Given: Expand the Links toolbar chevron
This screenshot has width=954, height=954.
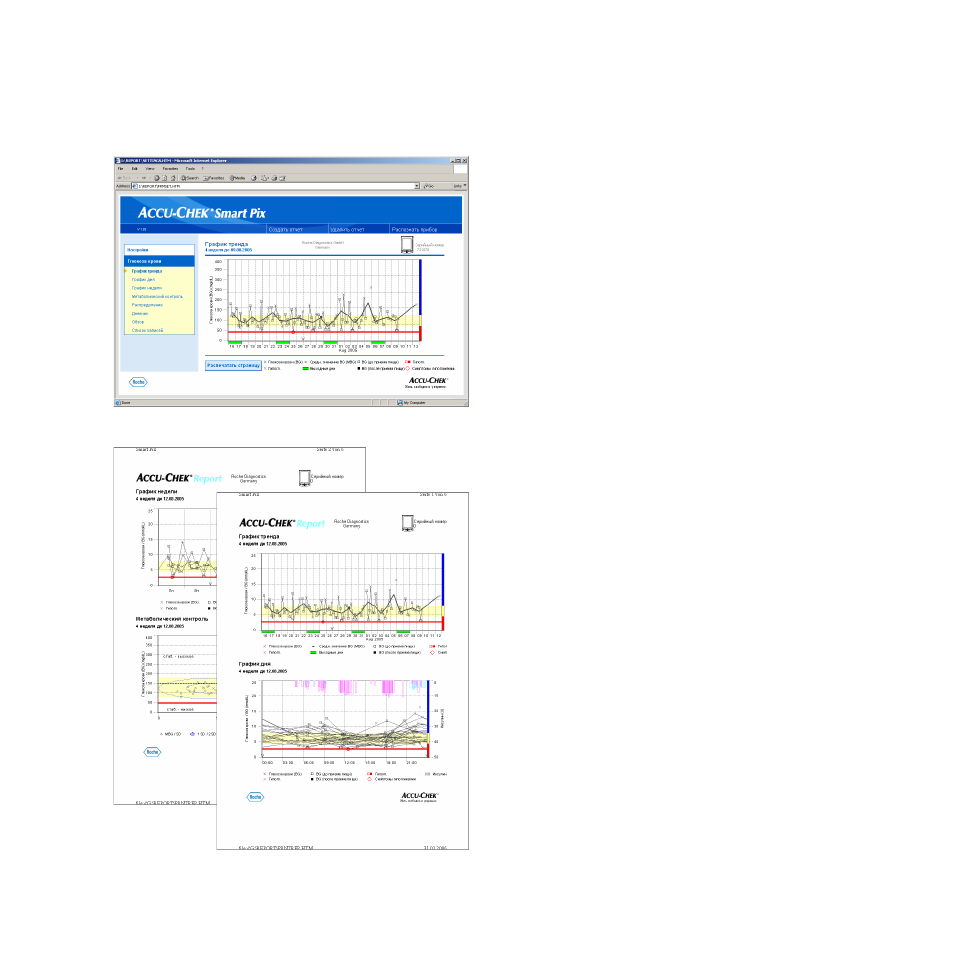Looking at the screenshot, I should pos(465,186).
